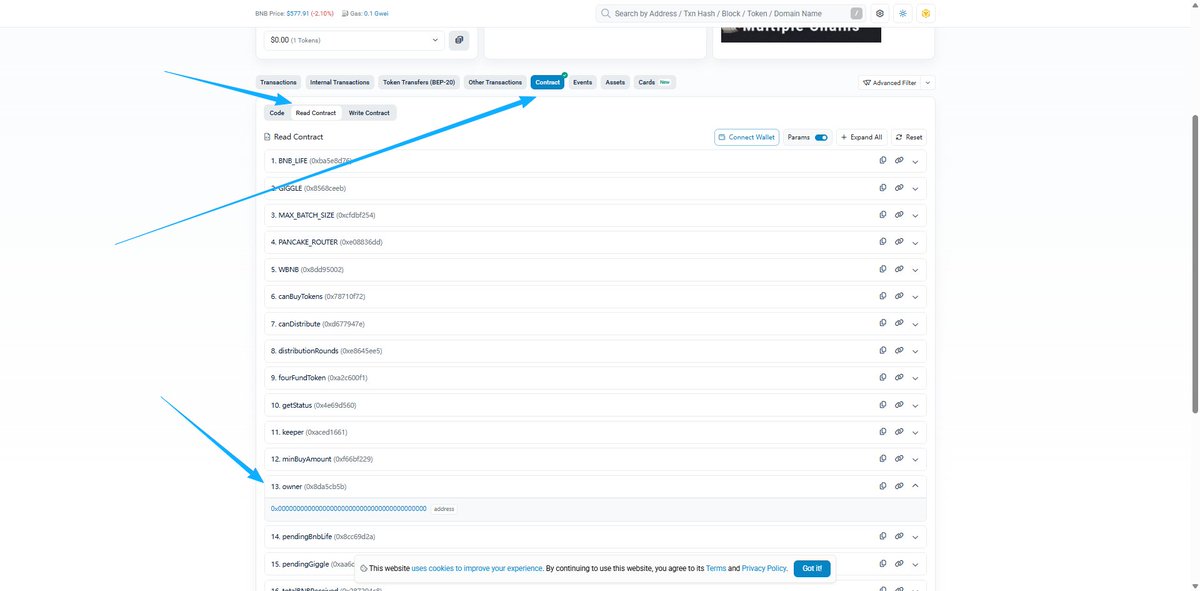The image size is (1200, 591).
Task: Copy permalink for keeper function
Action: [x=899, y=431]
